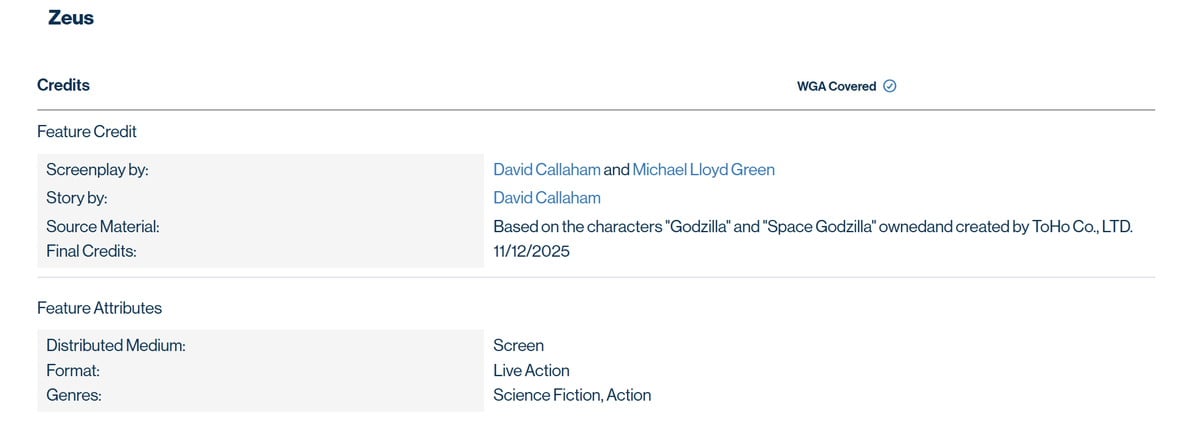Click the Zeus title heading
Screen dimensions: 1200x427
click(71, 18)
